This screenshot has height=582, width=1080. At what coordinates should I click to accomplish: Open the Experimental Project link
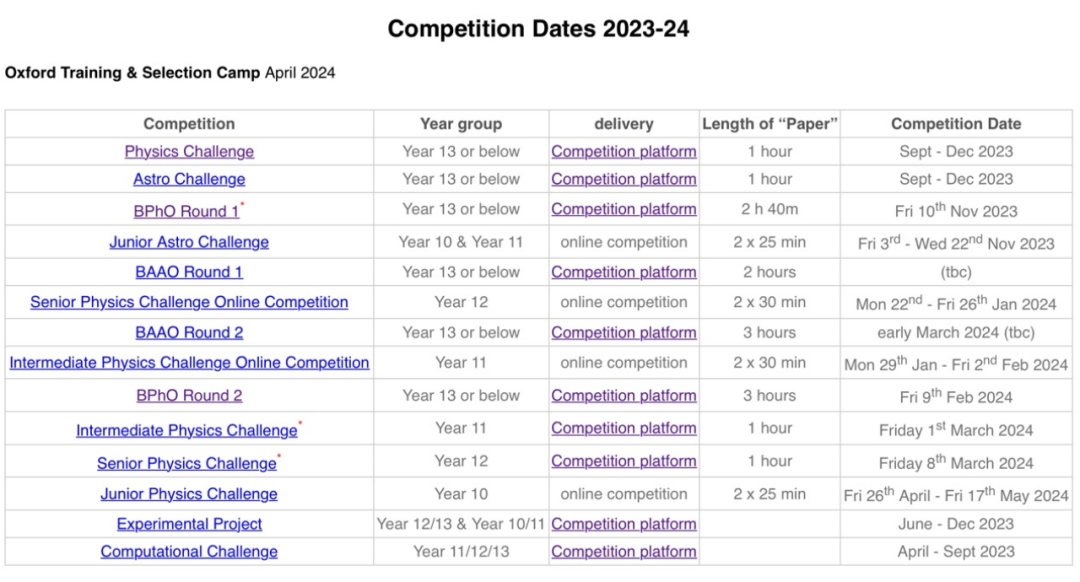(x=189, y=524)
